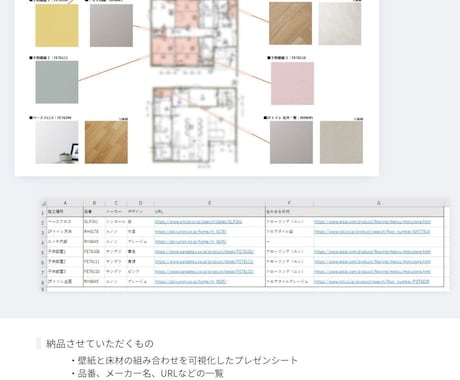Open the column G flooring link in row 2
The height and width of the screenshot is (380, 460).
(x=372, y=222)
